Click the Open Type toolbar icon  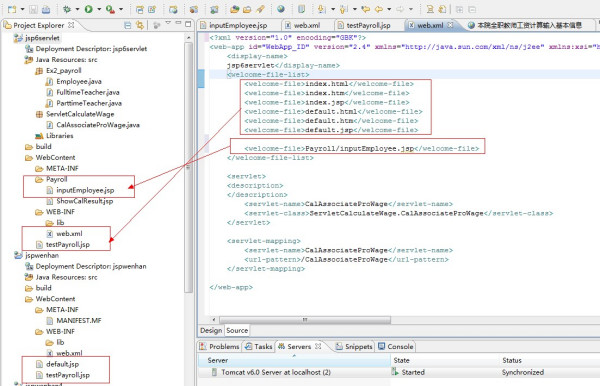click(x=235, y=9)
